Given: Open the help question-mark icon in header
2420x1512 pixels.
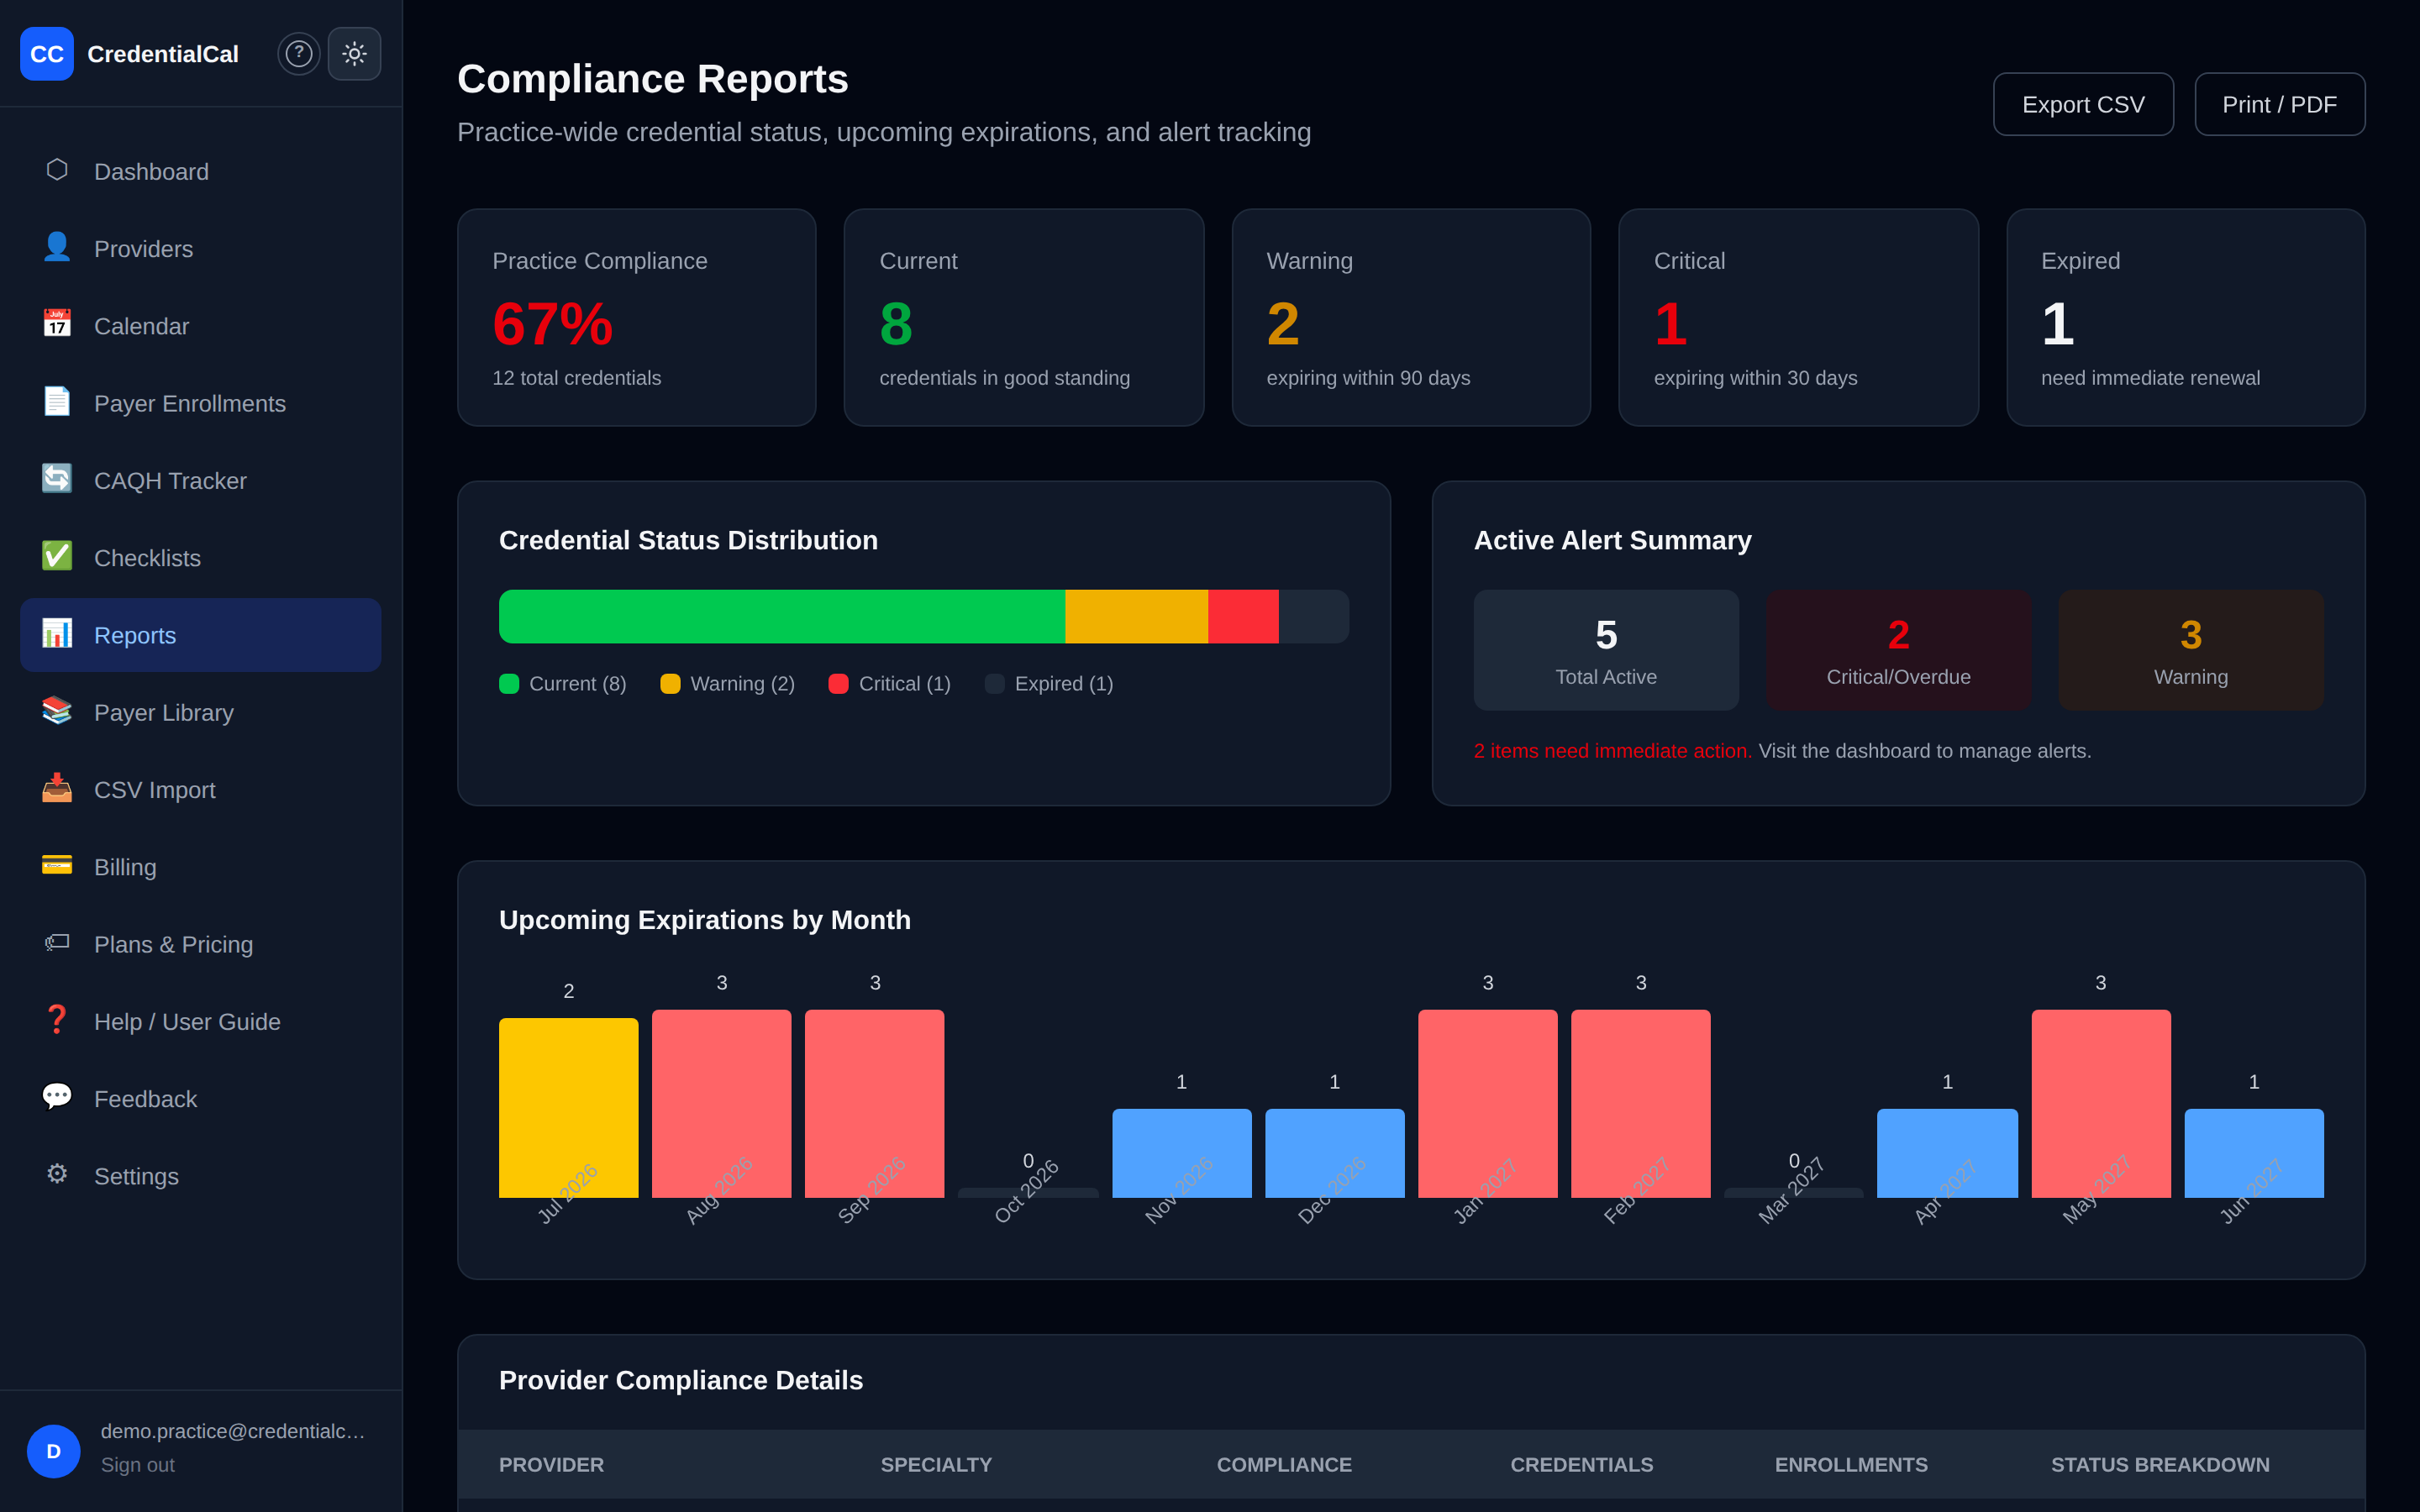Looking at the screenshot, I should [299, 54].
